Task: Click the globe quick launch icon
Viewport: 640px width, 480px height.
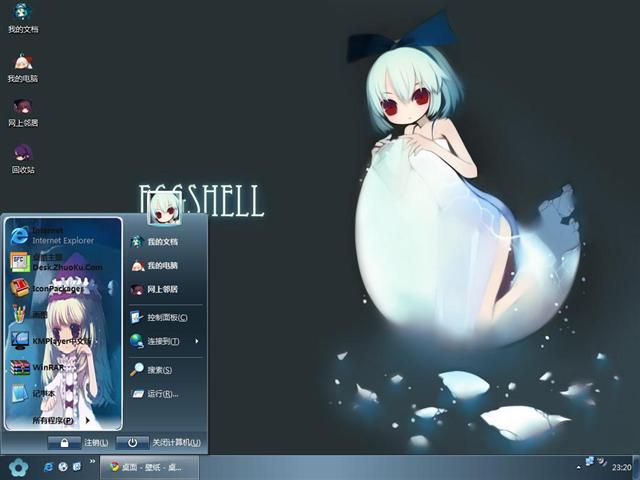Action: coord(63,467)
